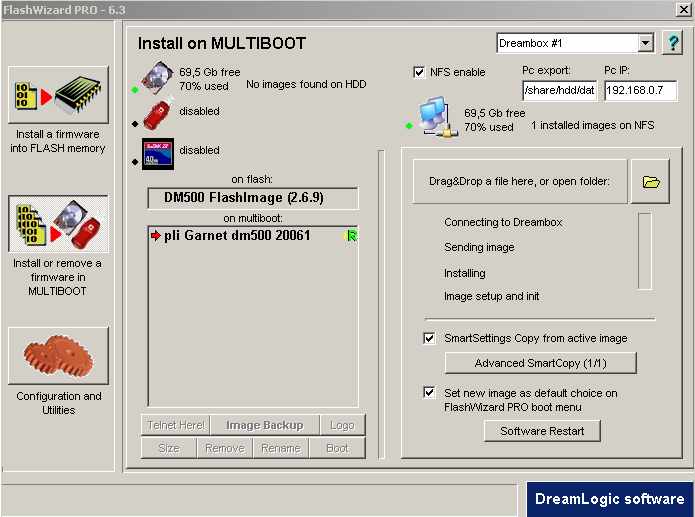Screen dimensions: 695x517
Task: Click the Image Backup button
Action: click(x=265, y=425)
